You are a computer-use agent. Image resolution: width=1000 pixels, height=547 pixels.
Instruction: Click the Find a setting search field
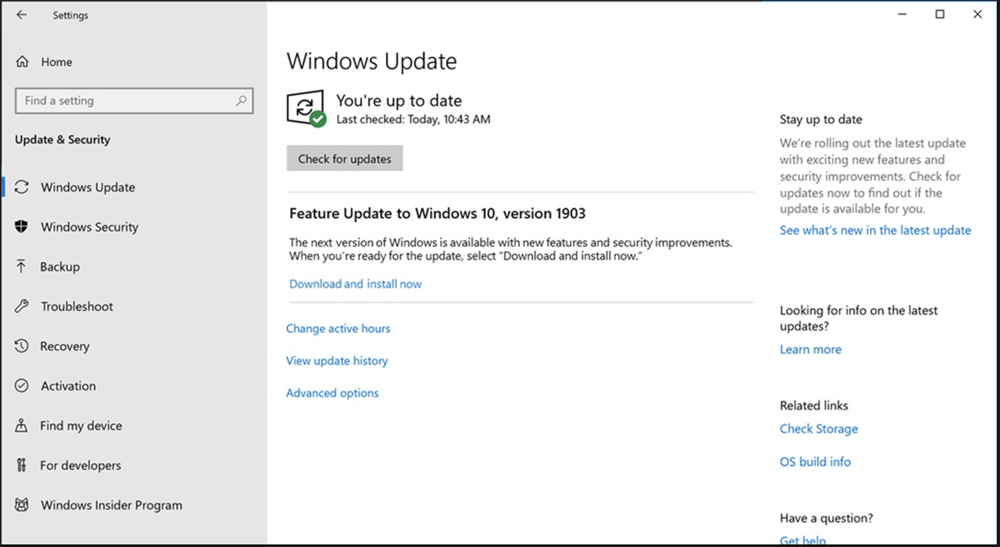pyautogui.click(x=134, y=101)
